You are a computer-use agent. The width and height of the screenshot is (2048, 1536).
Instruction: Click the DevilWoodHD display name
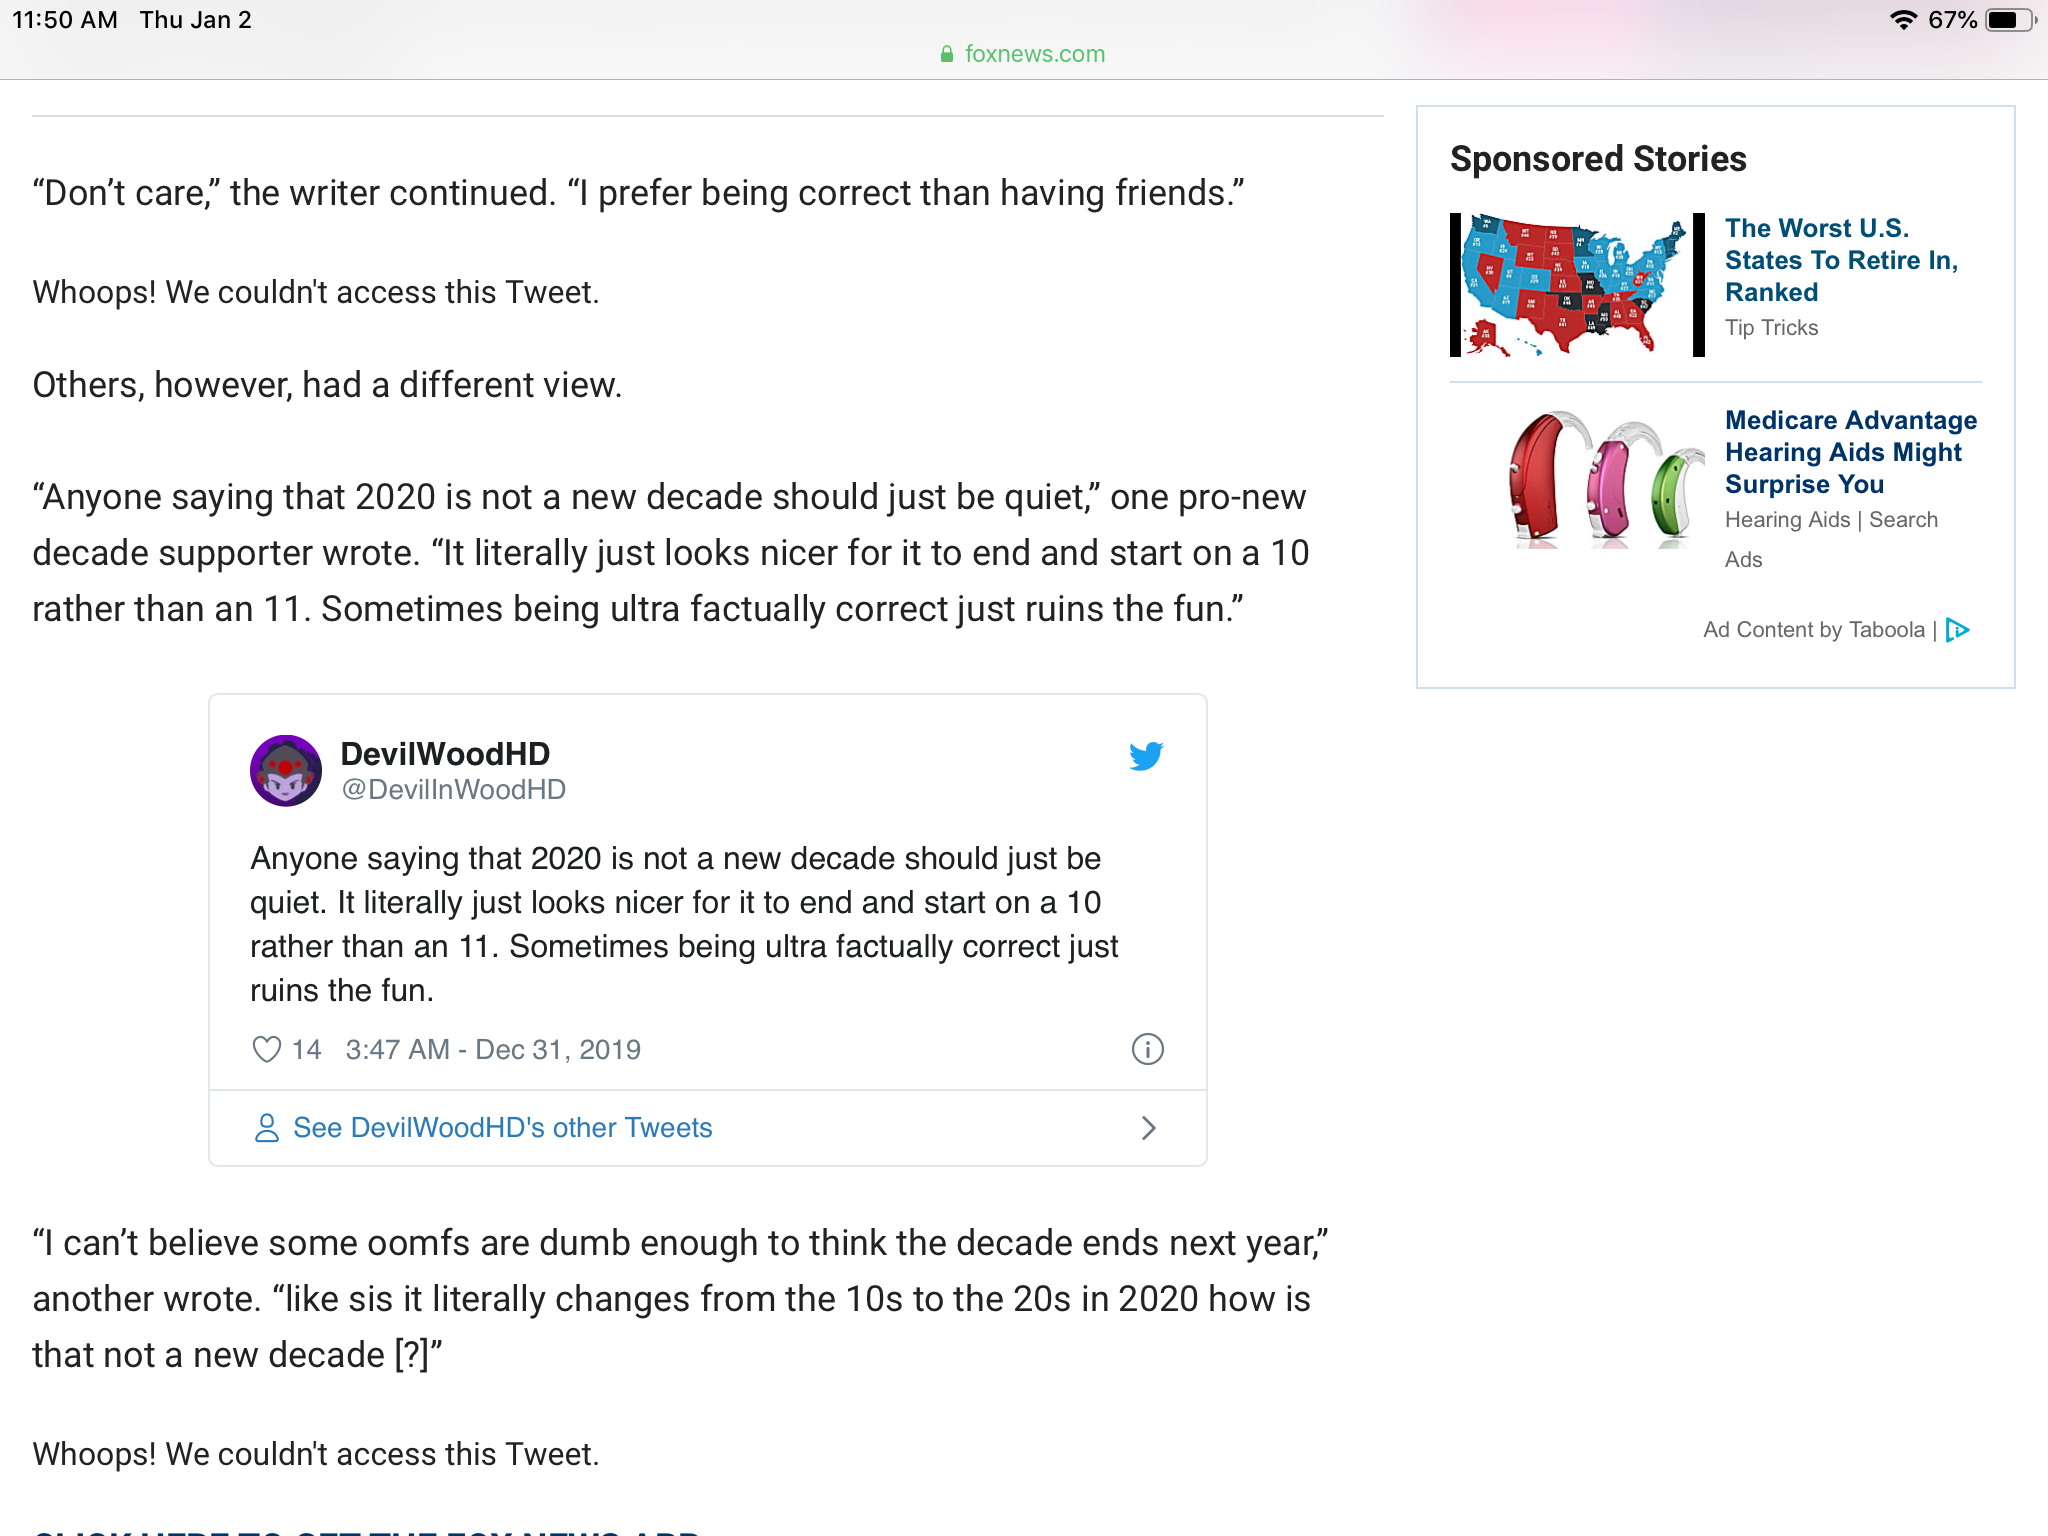click(x=445, y=754)
